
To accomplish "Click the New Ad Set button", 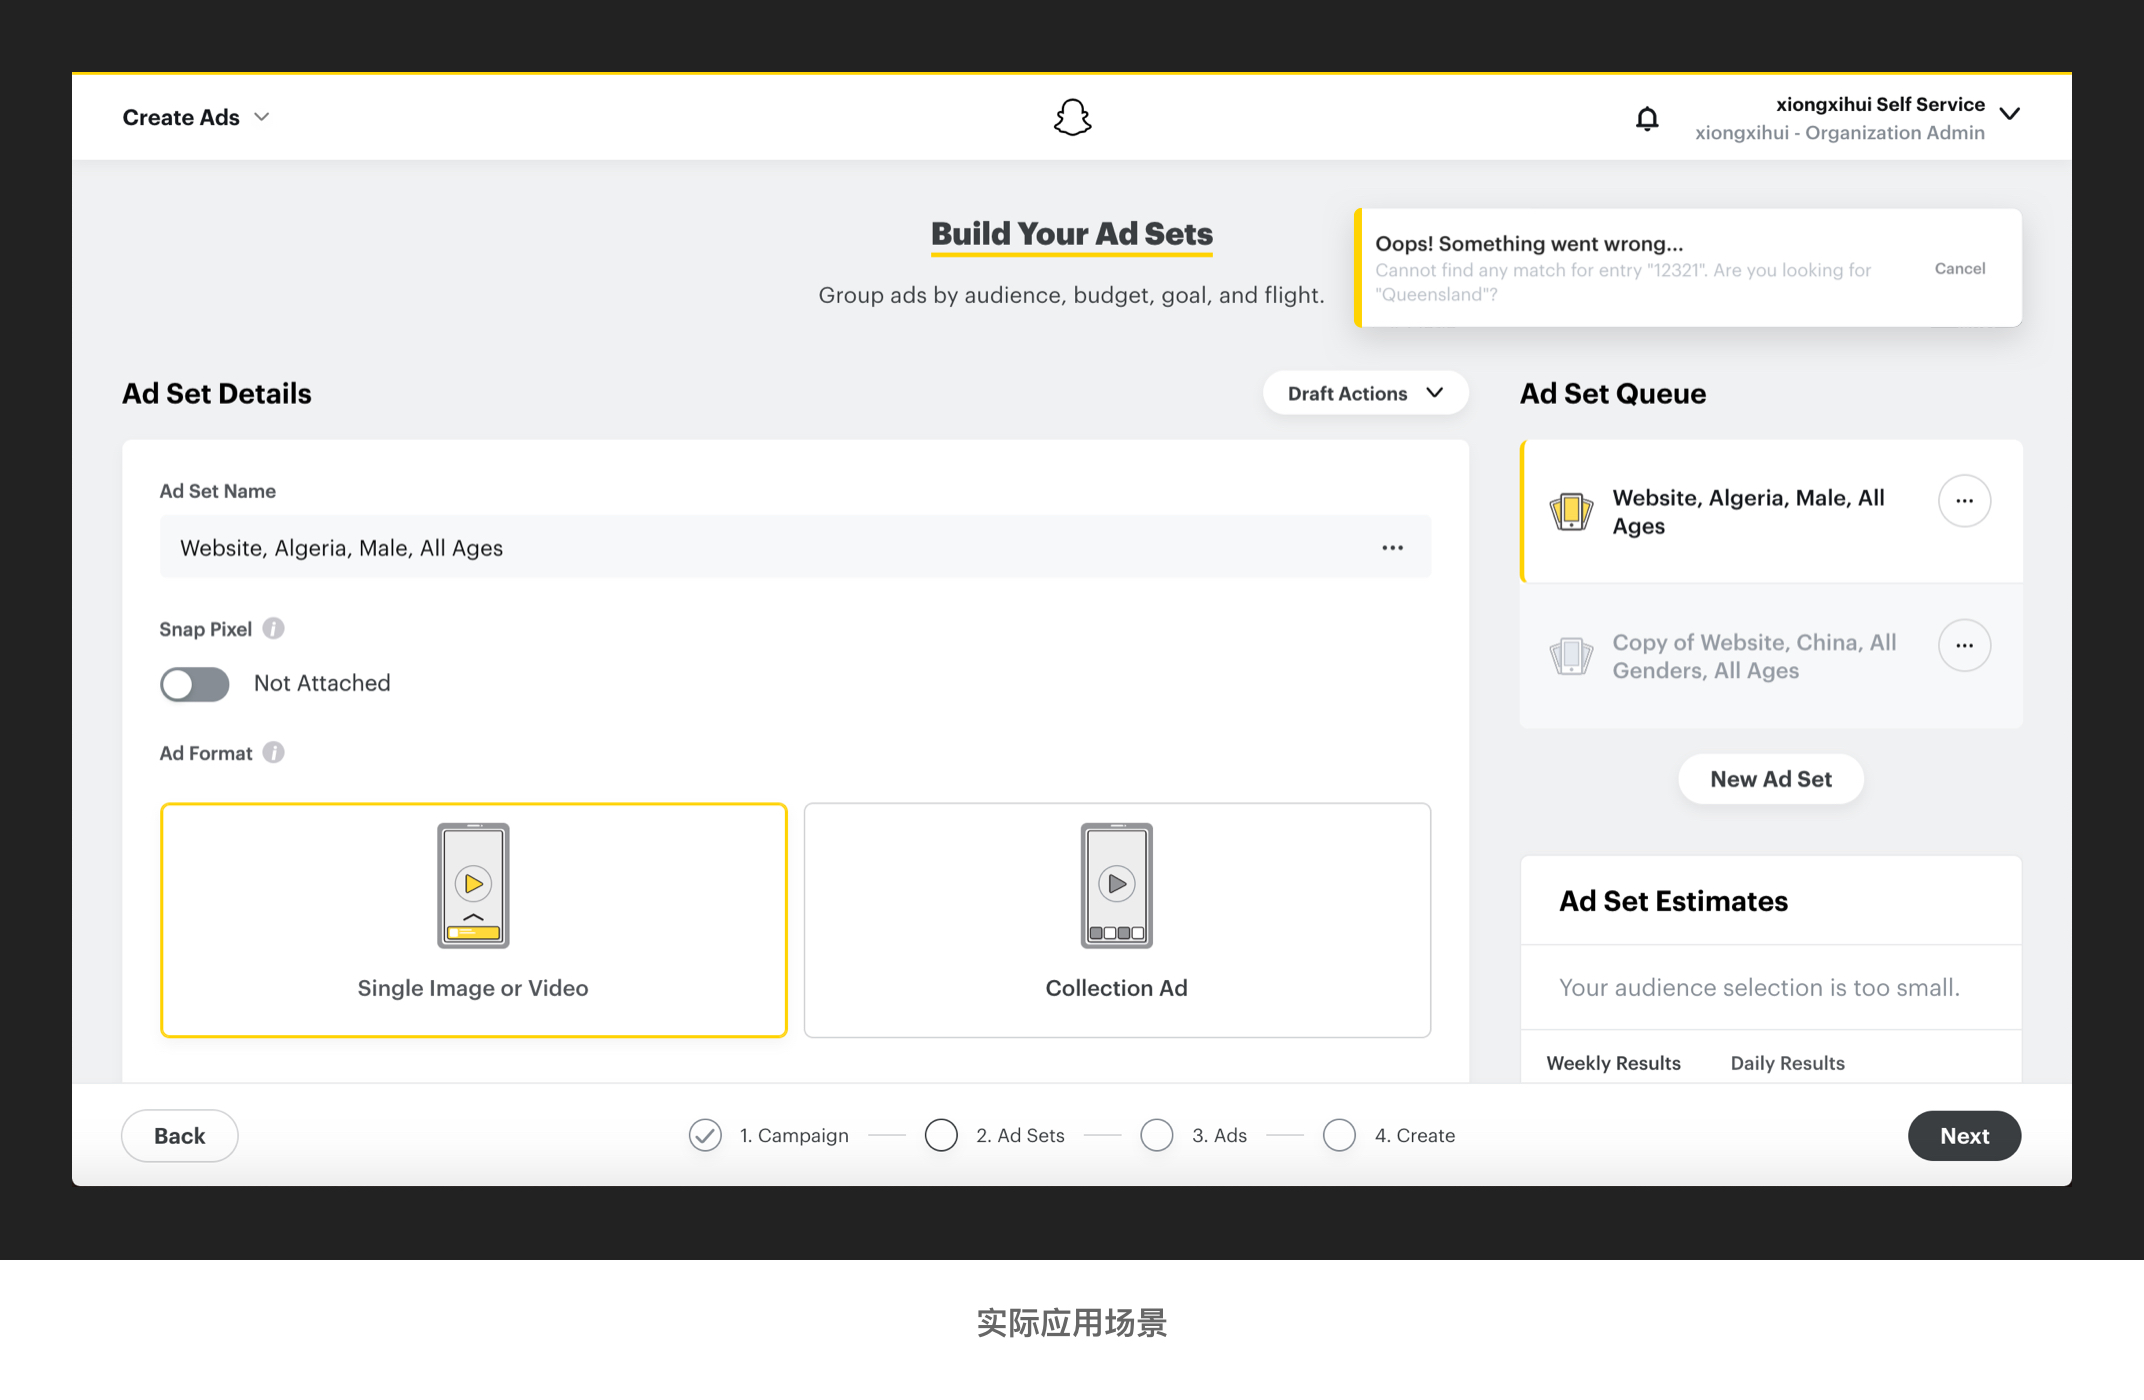I will coord(1770,779).
